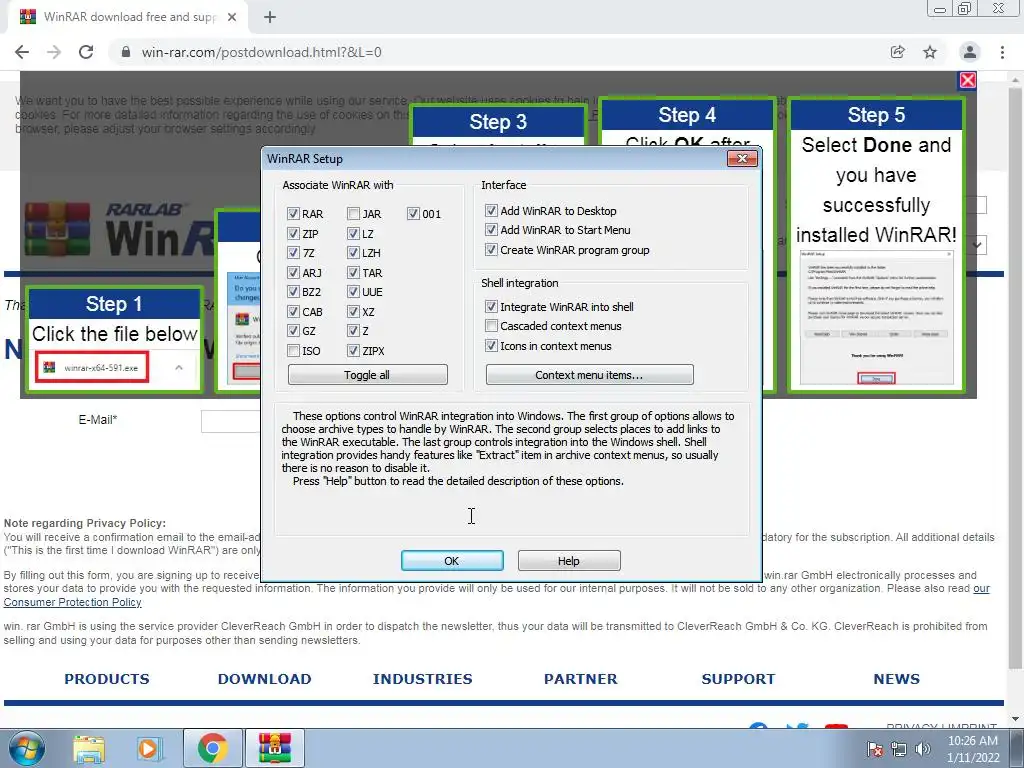
Task: Enable the JAR file association
Action: coord(353,214)
